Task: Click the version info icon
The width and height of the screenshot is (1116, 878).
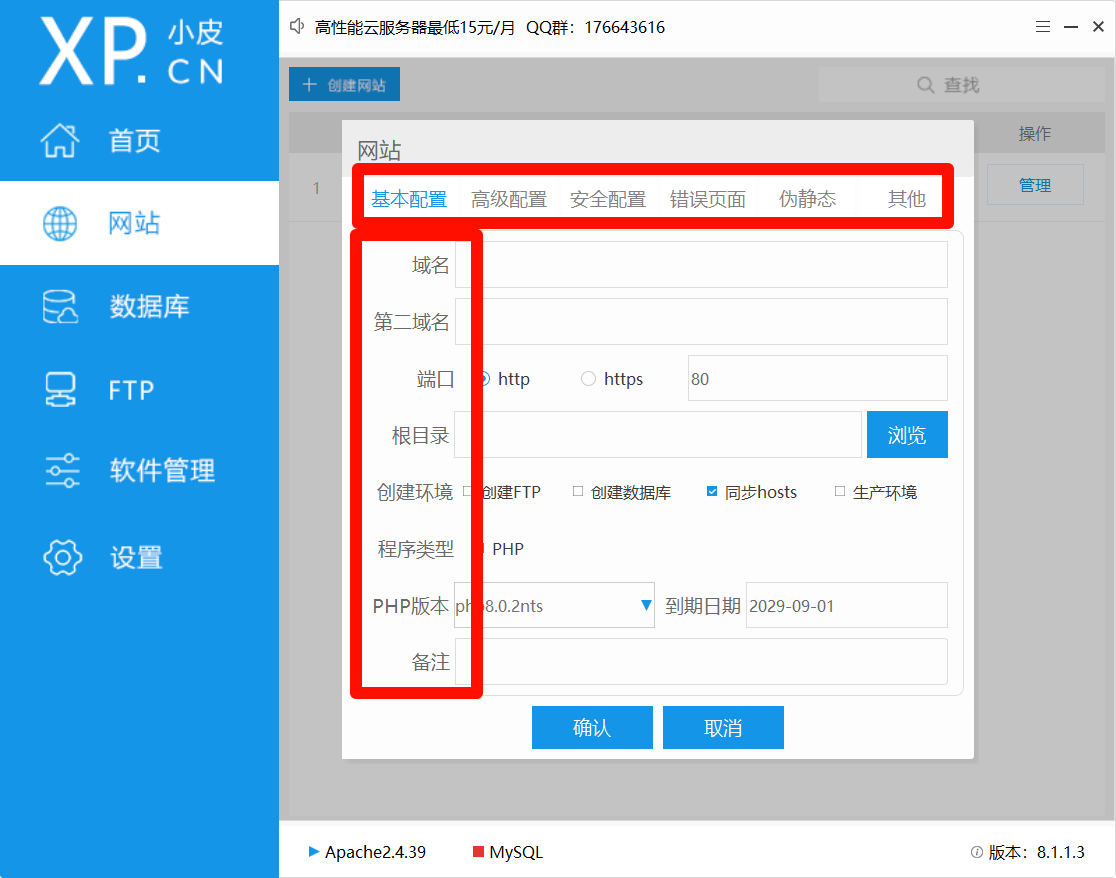Action: 976,852
